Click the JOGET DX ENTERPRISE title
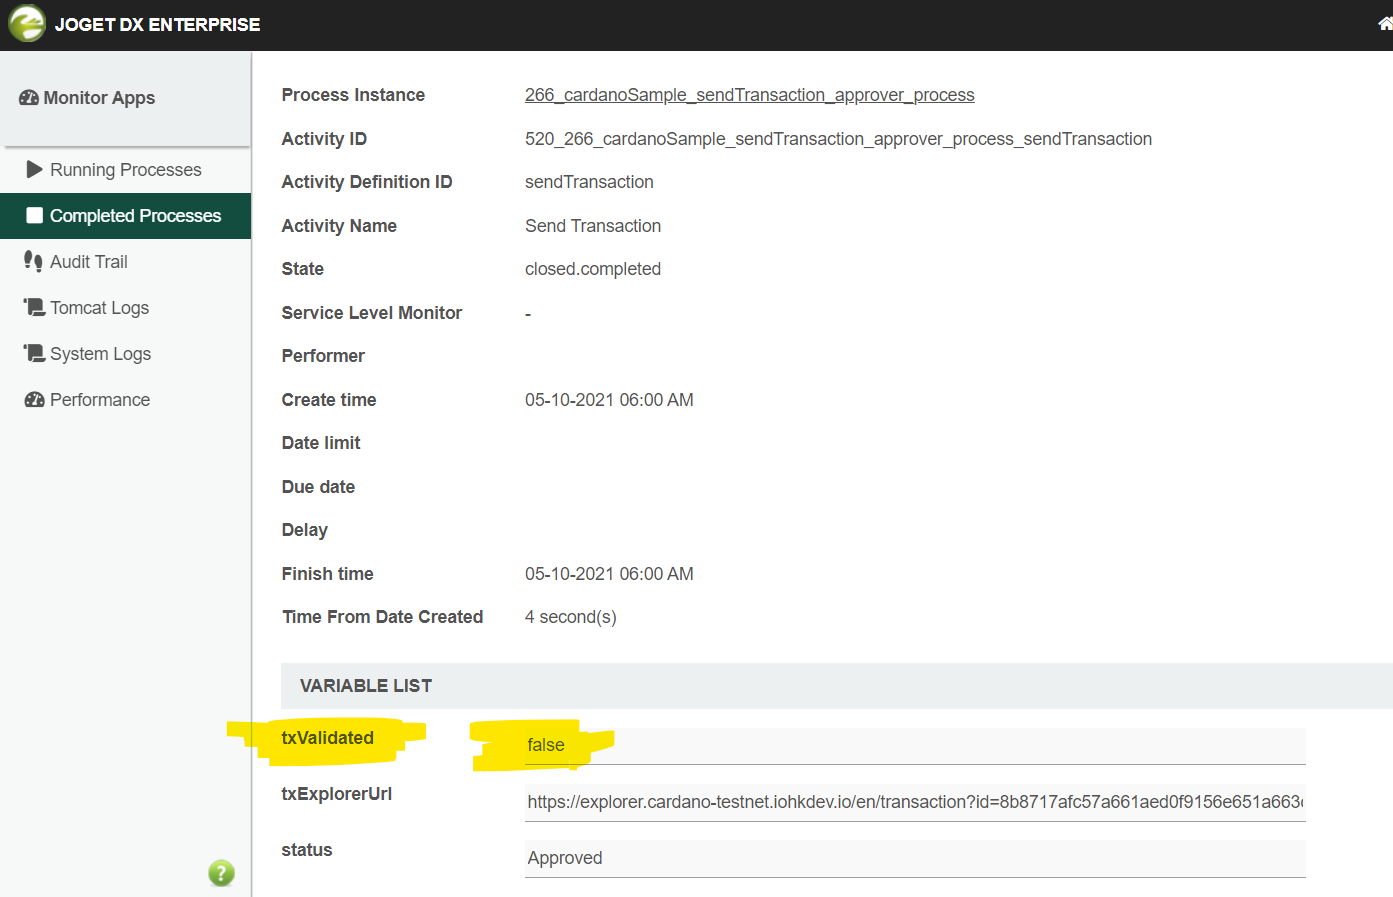The image size is (1393, 897). coord(157,25)
